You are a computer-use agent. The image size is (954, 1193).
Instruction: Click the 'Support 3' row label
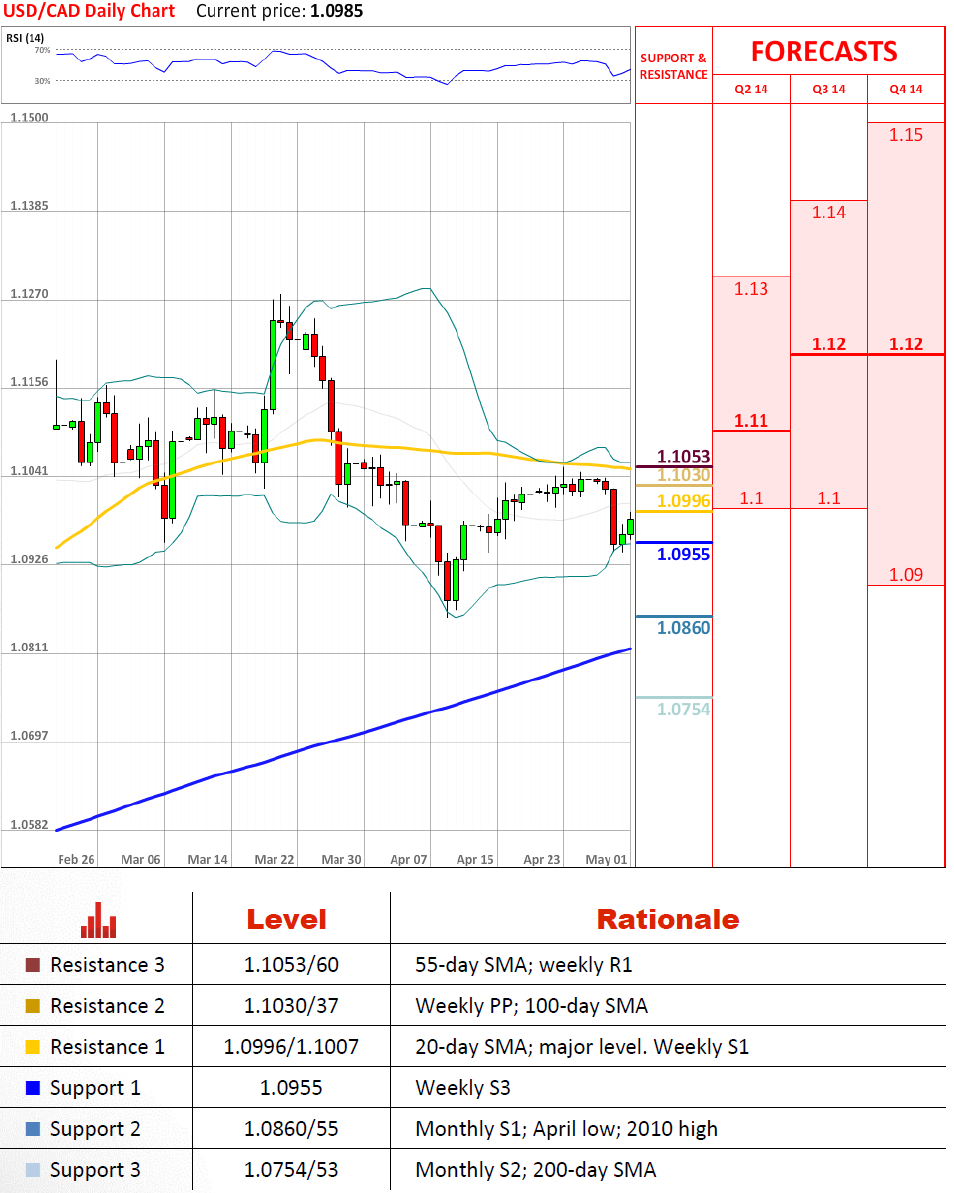click(95, 1171)
